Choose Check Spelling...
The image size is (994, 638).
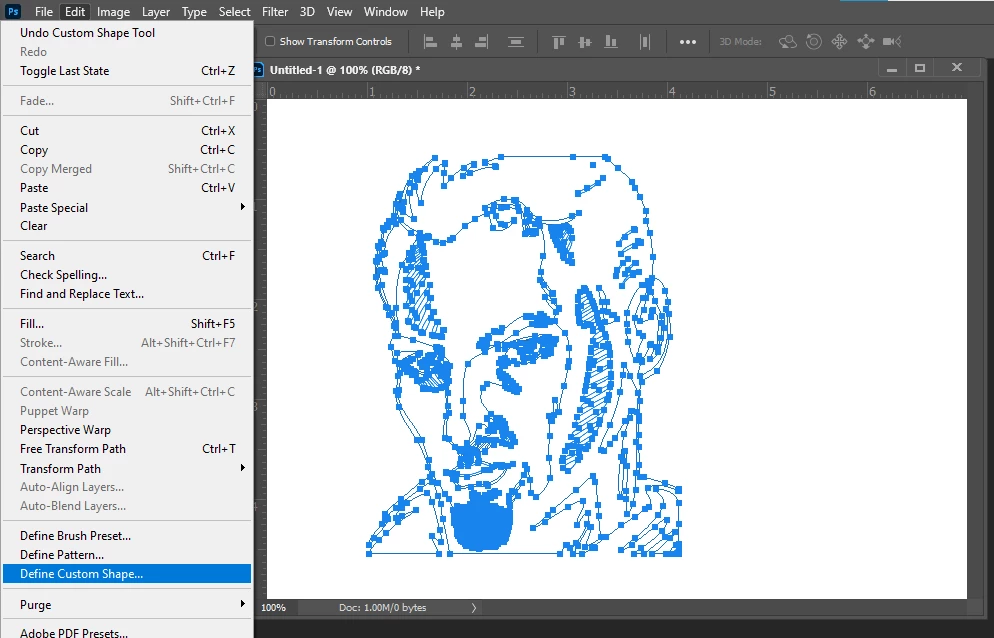(x=127, y=275)
